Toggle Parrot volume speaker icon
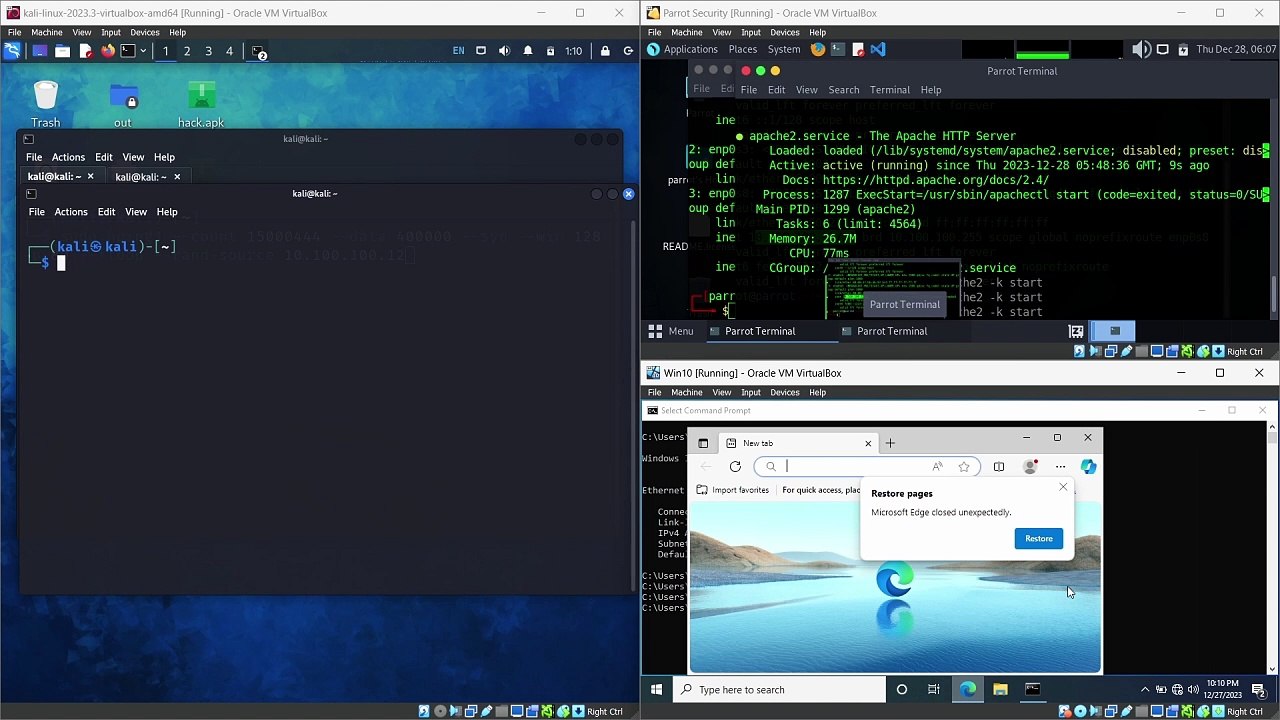Screen dimensions: 1280x720 pyautogui.click(x=1141, y=49)
